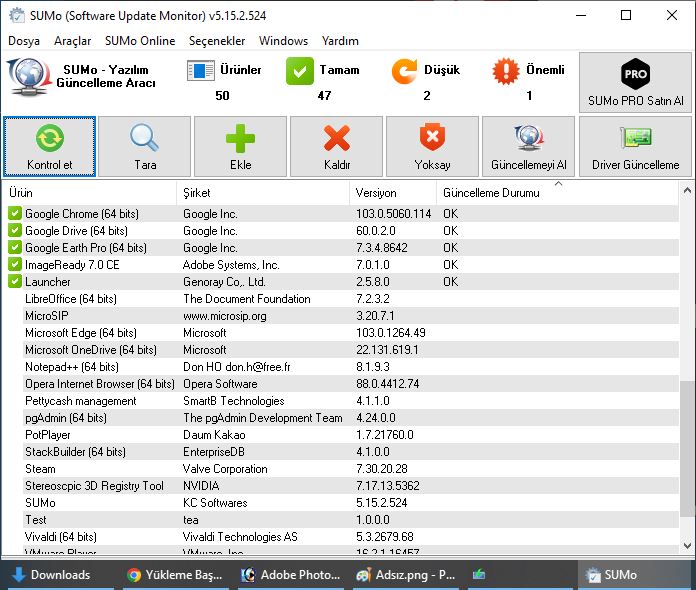Switch to Adsız.png Paint taskbar item
696x590 pixels.
point(406,575)
